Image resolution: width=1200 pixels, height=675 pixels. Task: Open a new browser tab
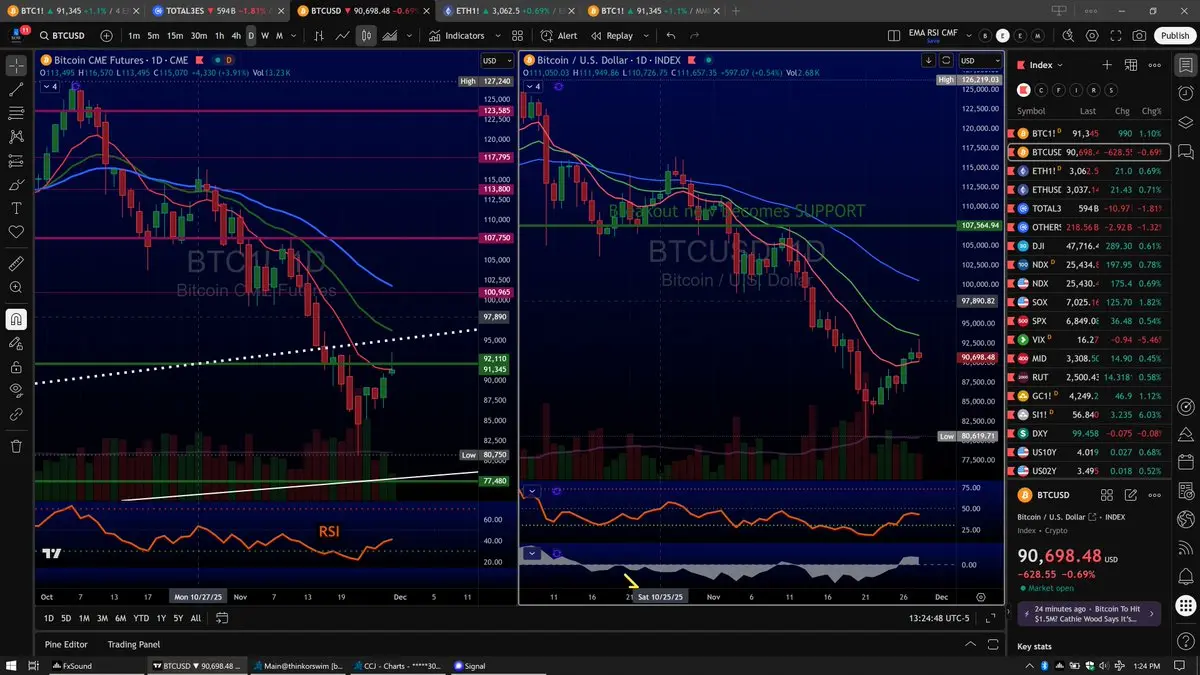(737, 10)
